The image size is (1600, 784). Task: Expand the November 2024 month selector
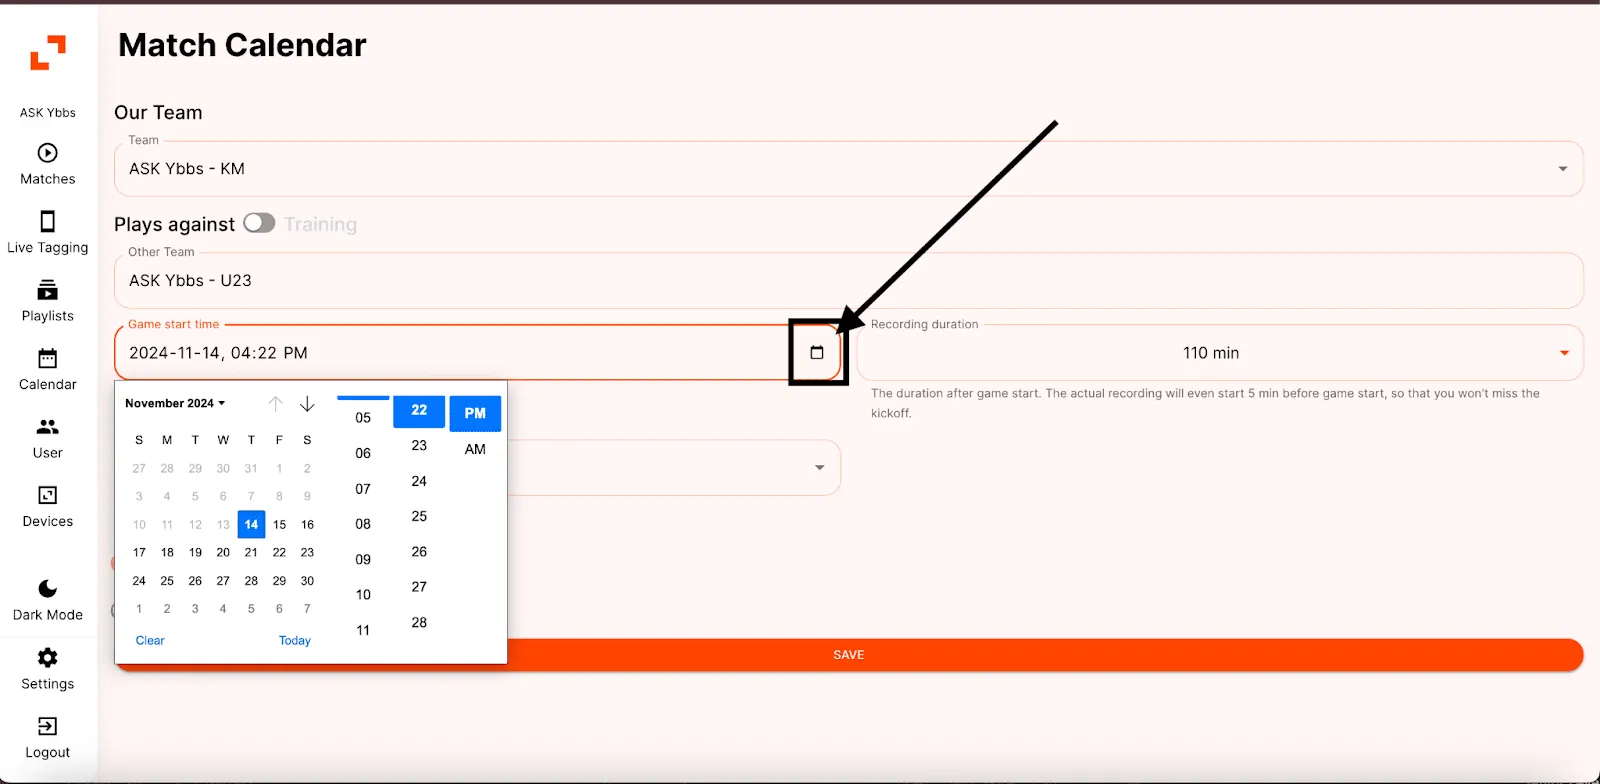(x=175, y=403)
